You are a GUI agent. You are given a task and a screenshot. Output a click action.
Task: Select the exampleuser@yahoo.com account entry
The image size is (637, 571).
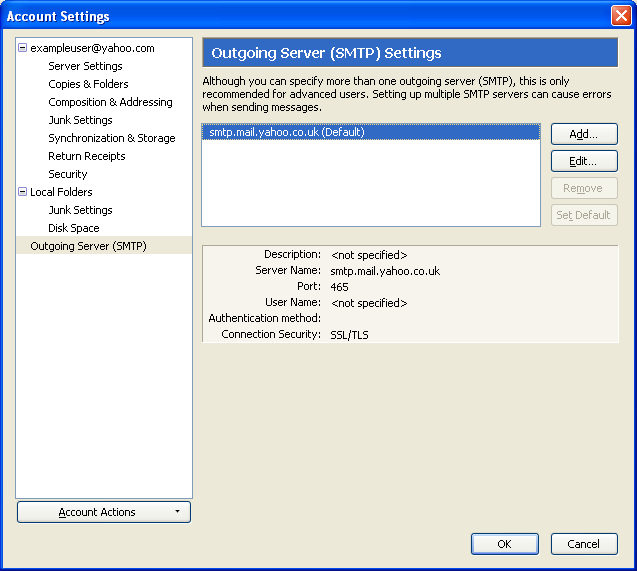(x=92, y=48)
